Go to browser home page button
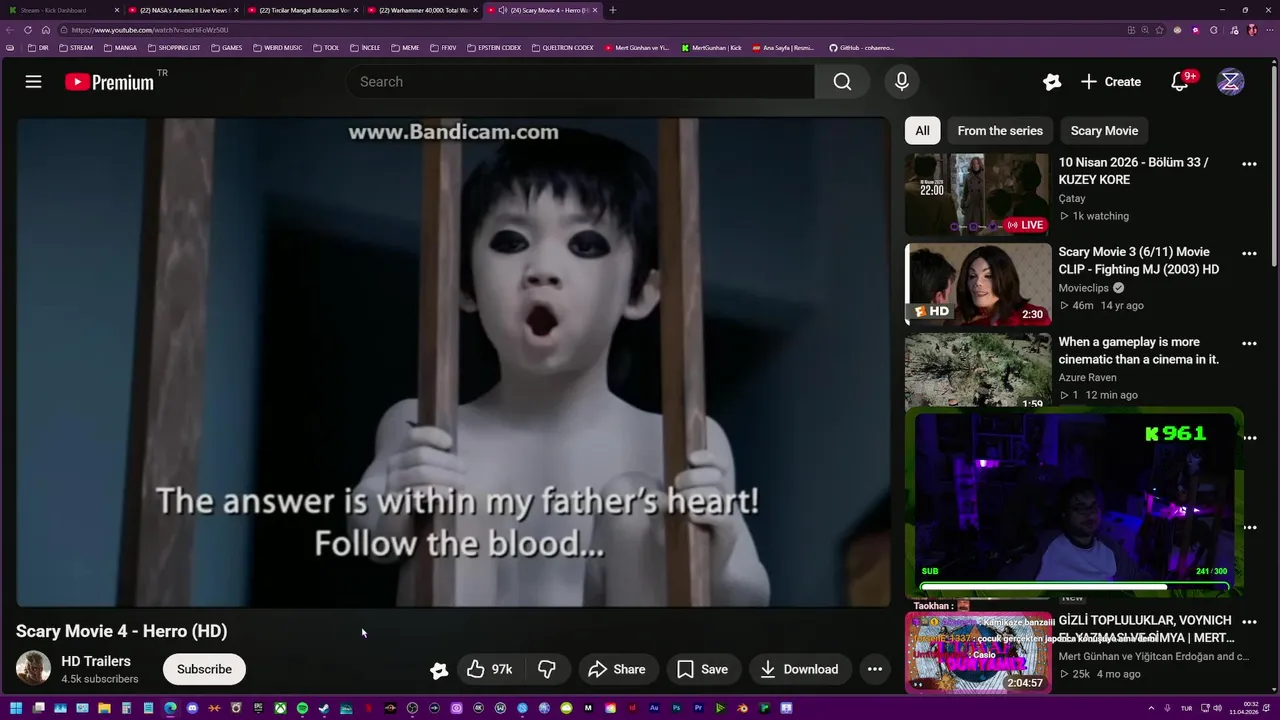Screen dimensions: 1280x720 (x=46, y=30)
